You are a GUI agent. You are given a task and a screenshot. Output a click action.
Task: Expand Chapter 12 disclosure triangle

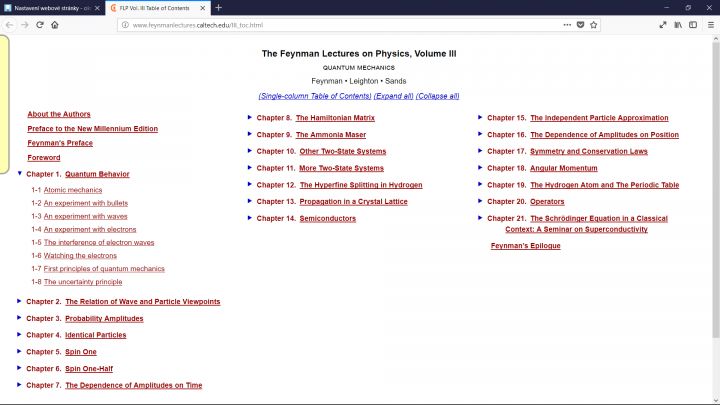coord(250,184)
